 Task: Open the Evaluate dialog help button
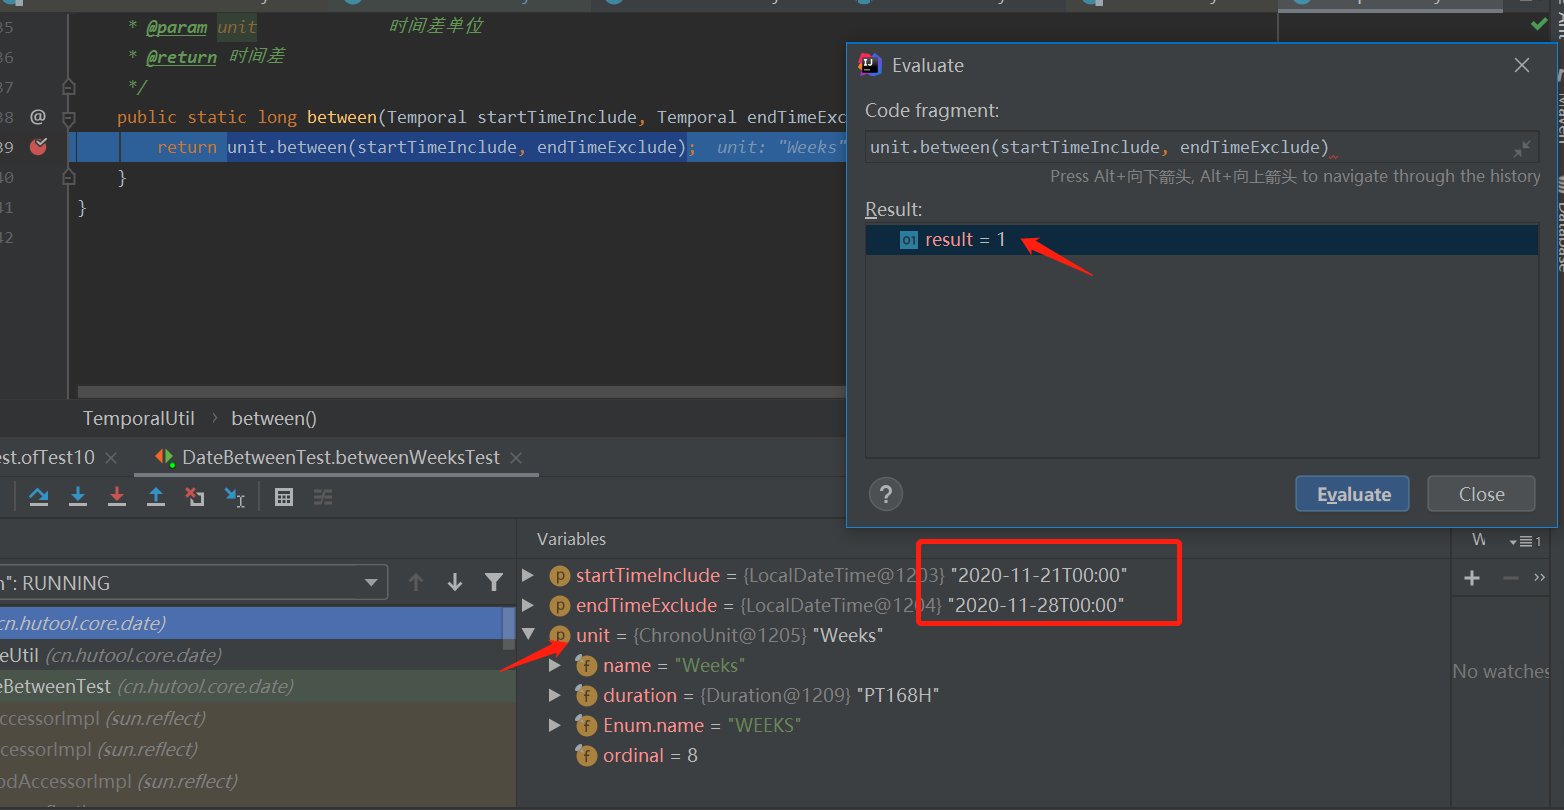click(886, 494)
